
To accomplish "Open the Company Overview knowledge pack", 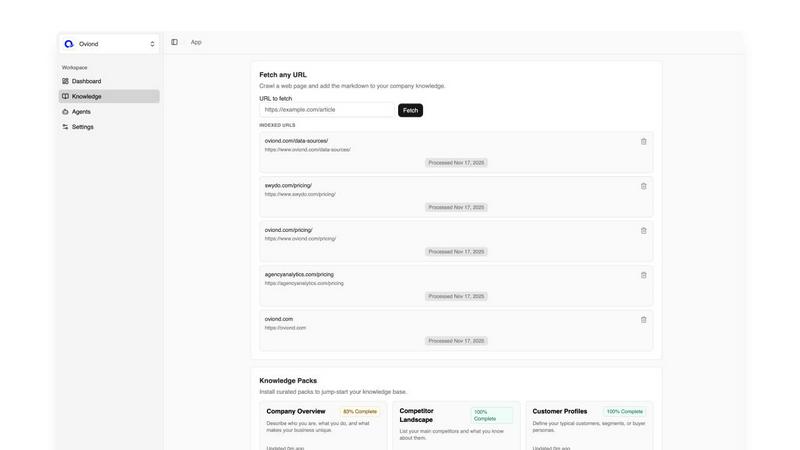I will pos(323,426).
